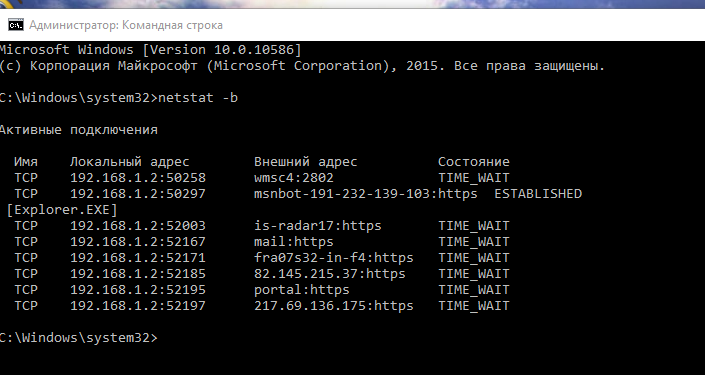Click local address 192.168.1.2:52171
The height and width of the screenshot is (375, 705).
138,258
